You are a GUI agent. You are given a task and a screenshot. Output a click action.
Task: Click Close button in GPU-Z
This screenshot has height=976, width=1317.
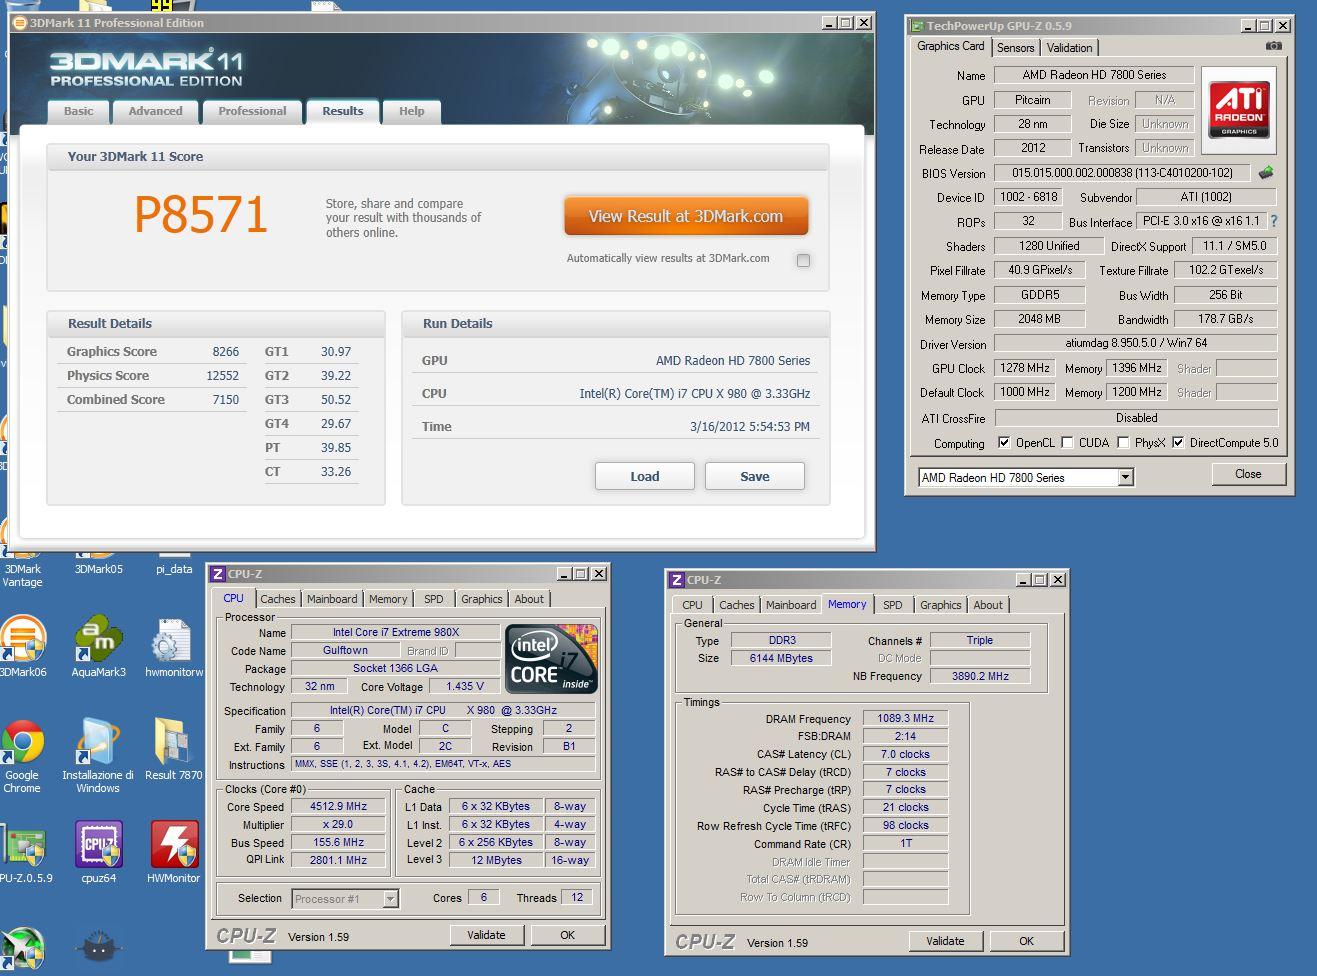[1248, 474]
